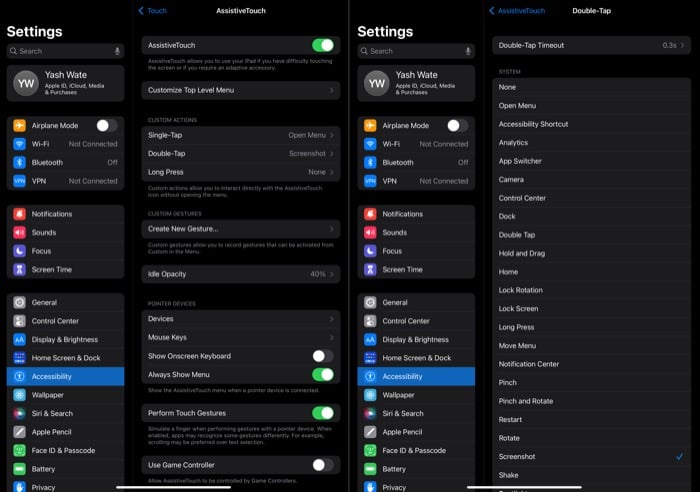This screenshot has height=492, width=700.
Task: Tap Apple Pencil icon in Double-Tap screen sidebar
Action: click(x=370, y=432)
